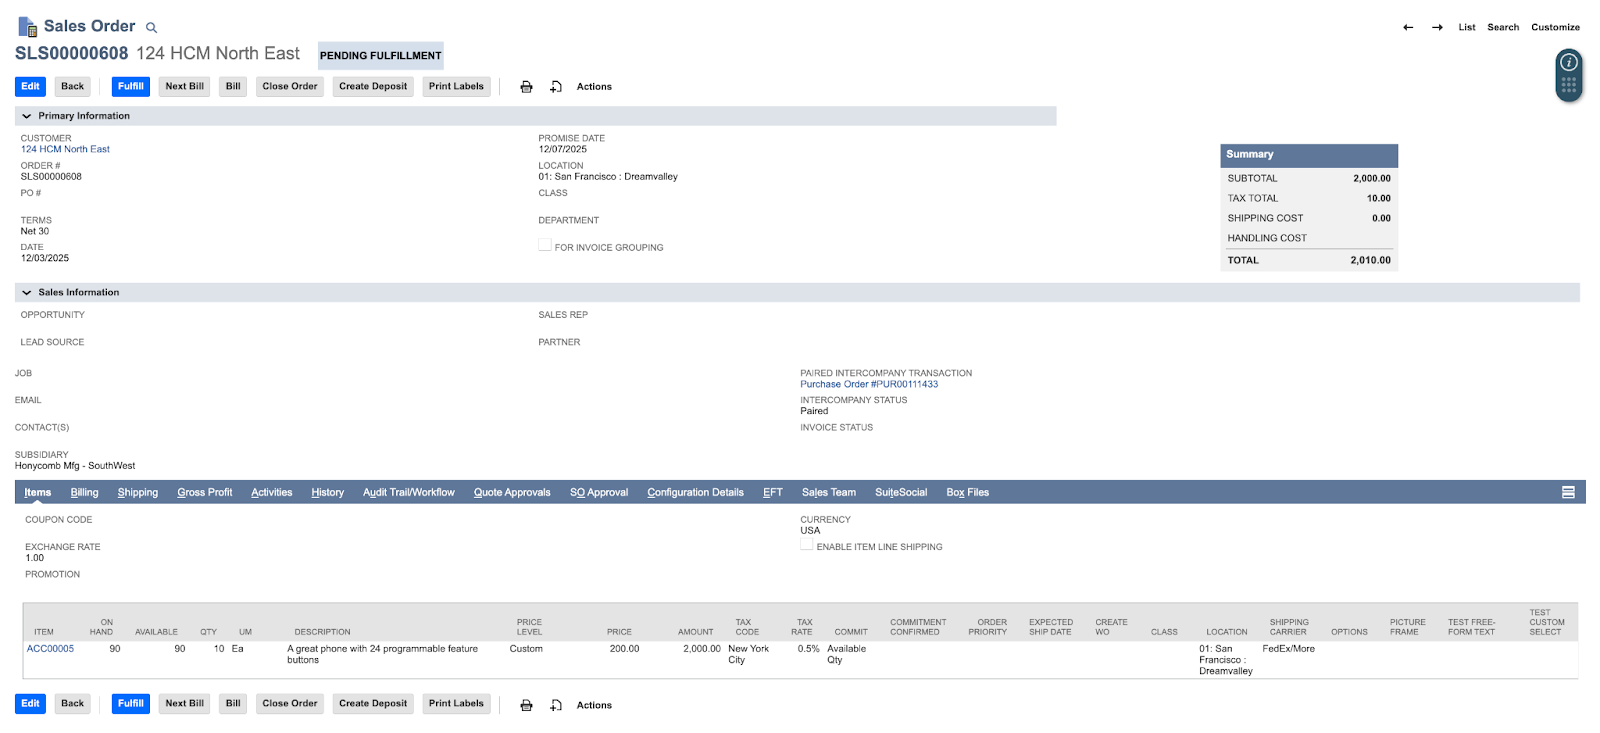The width and height of the screenshot is (1600, 733).
Task: Collapse the Primary Information section
Action: (27, 116)
